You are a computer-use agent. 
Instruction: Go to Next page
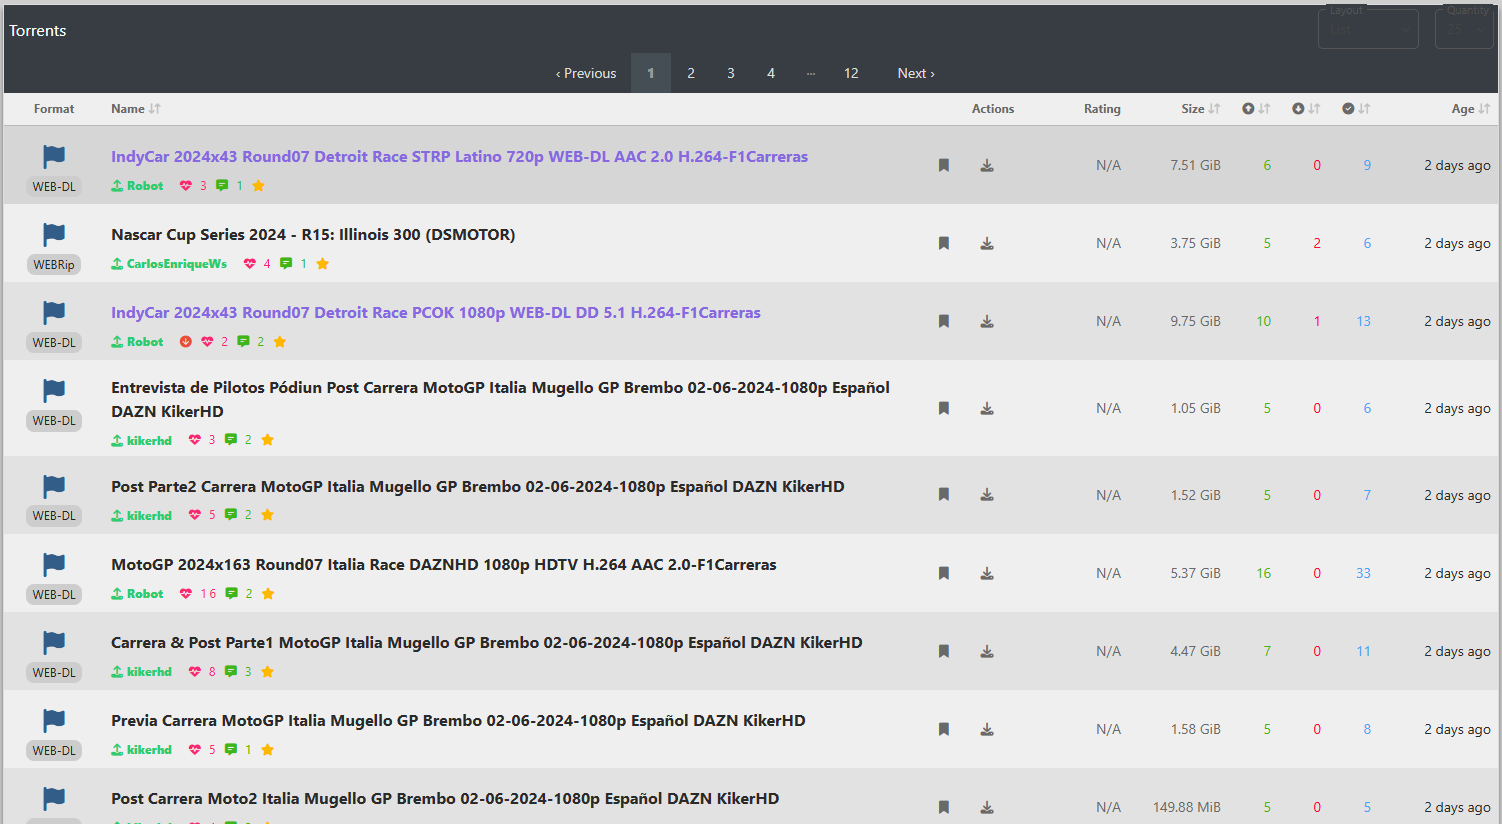point(916,73)
